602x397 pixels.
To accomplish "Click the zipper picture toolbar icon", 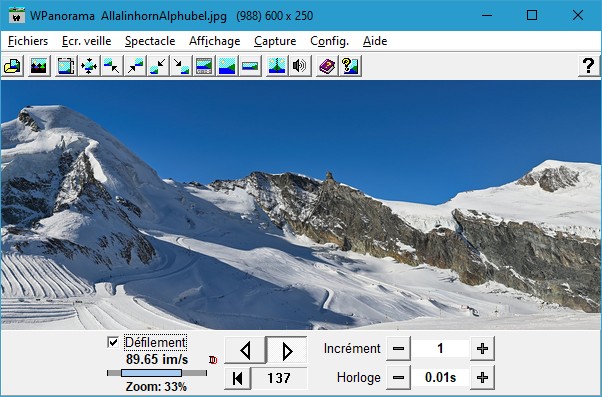I will [x=277, y=66].
